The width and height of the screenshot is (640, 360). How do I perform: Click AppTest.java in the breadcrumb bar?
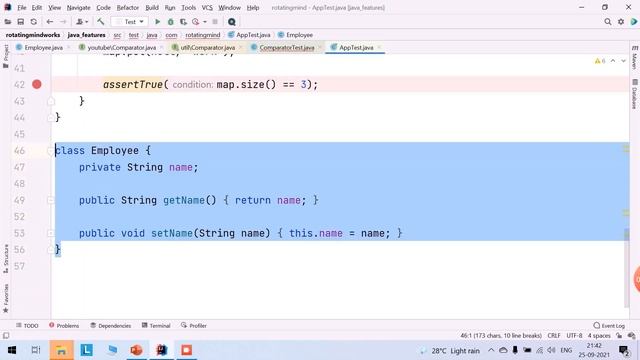pos(249,35)
